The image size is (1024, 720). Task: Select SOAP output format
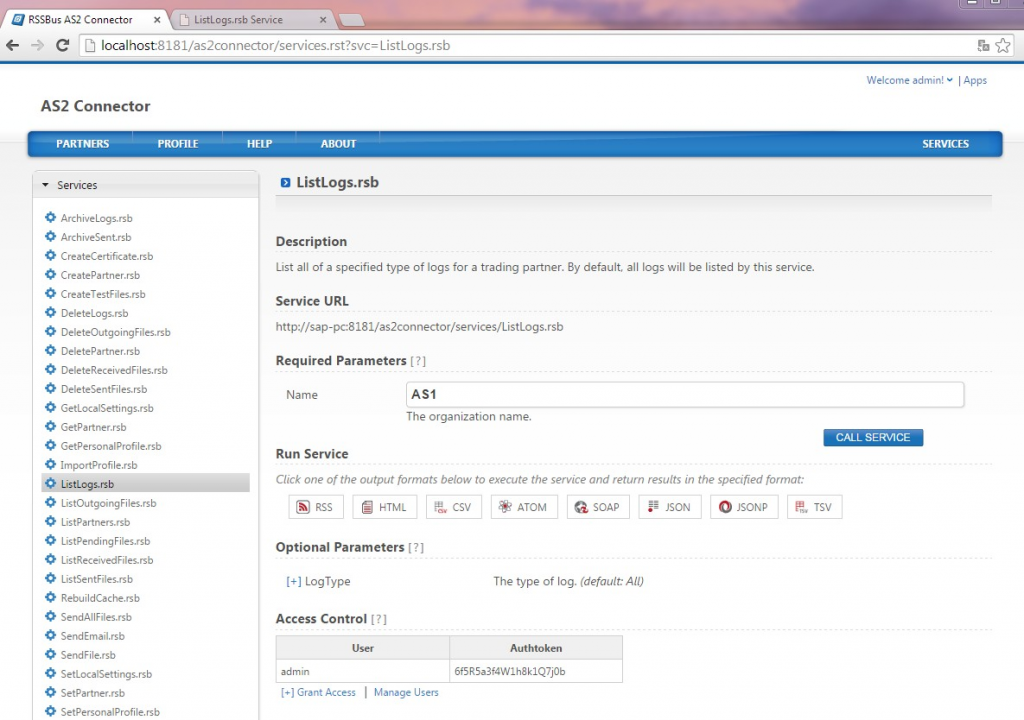[598, 507]
